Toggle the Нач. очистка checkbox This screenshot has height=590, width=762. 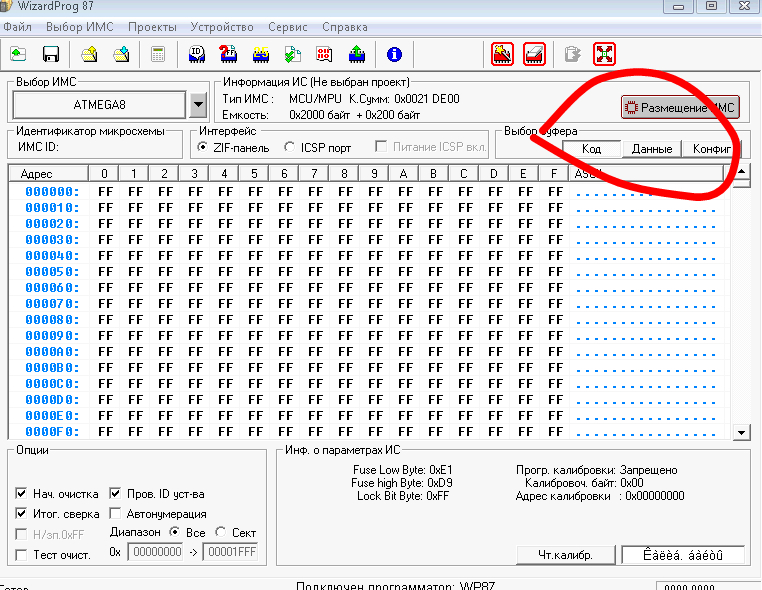[22, 494]
